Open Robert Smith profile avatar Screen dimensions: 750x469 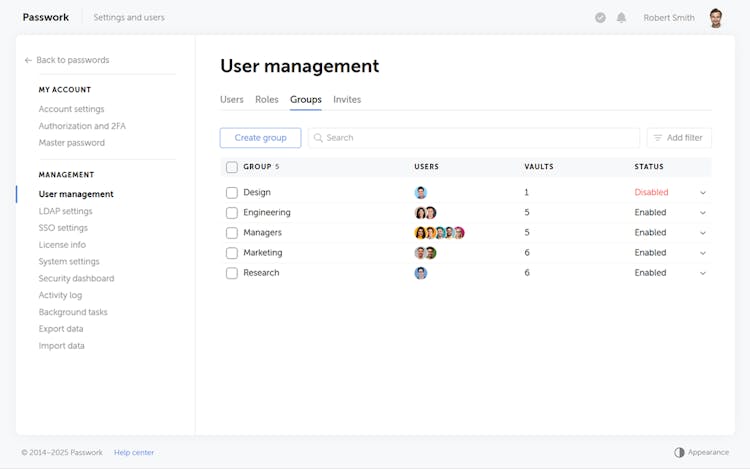(715, 18)
